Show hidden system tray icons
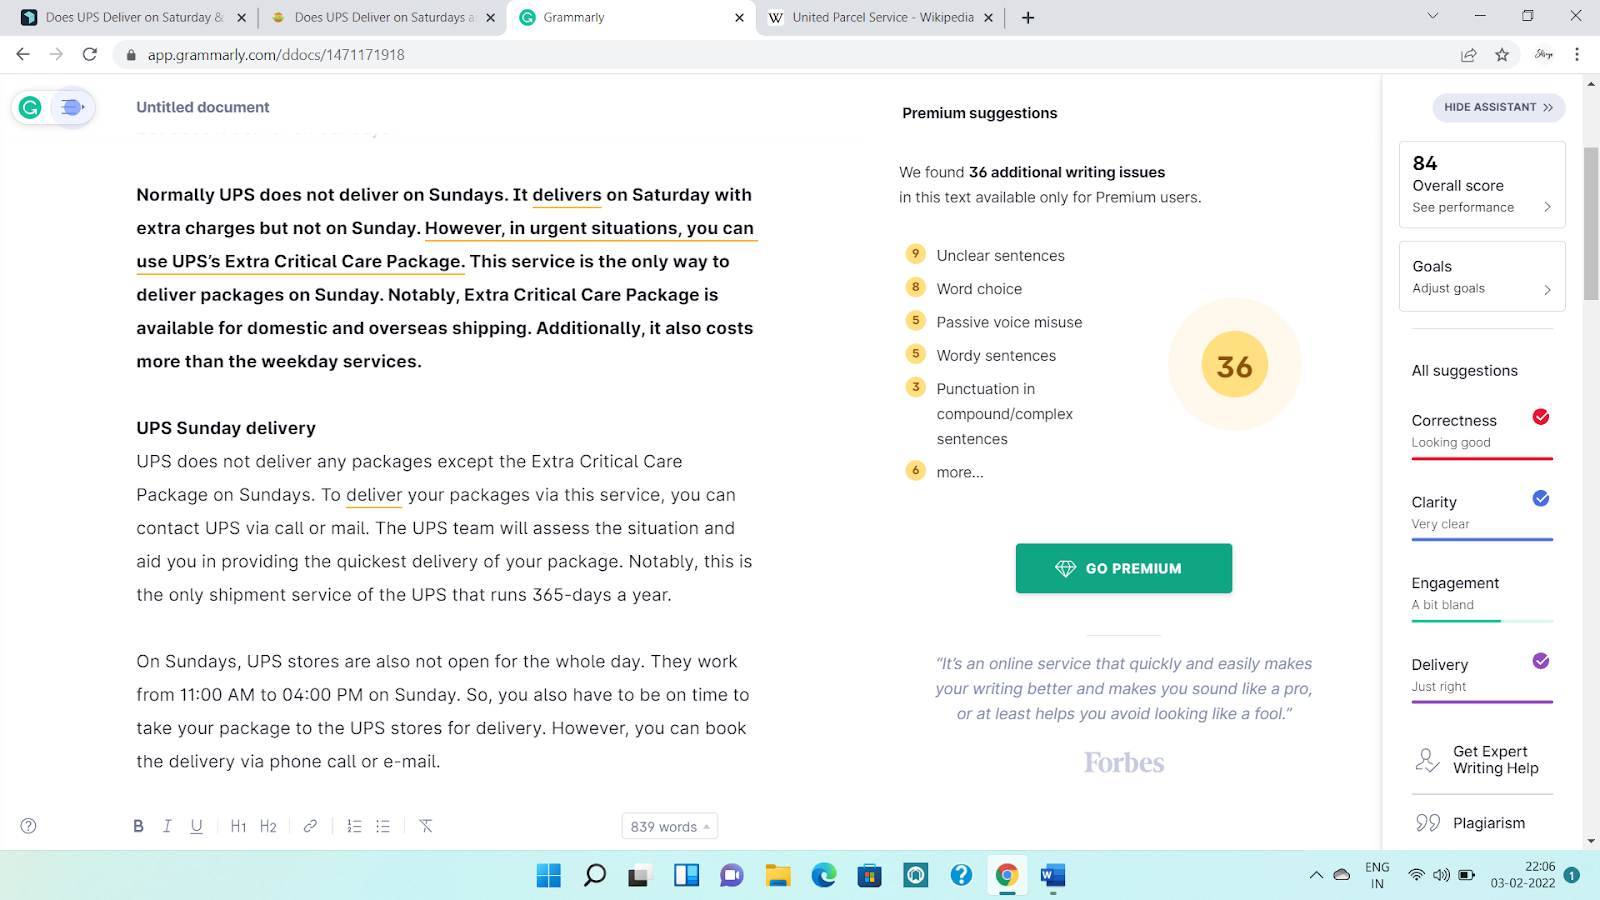Viewport: 1600px width, 900px height. [x=1316, y=876]
